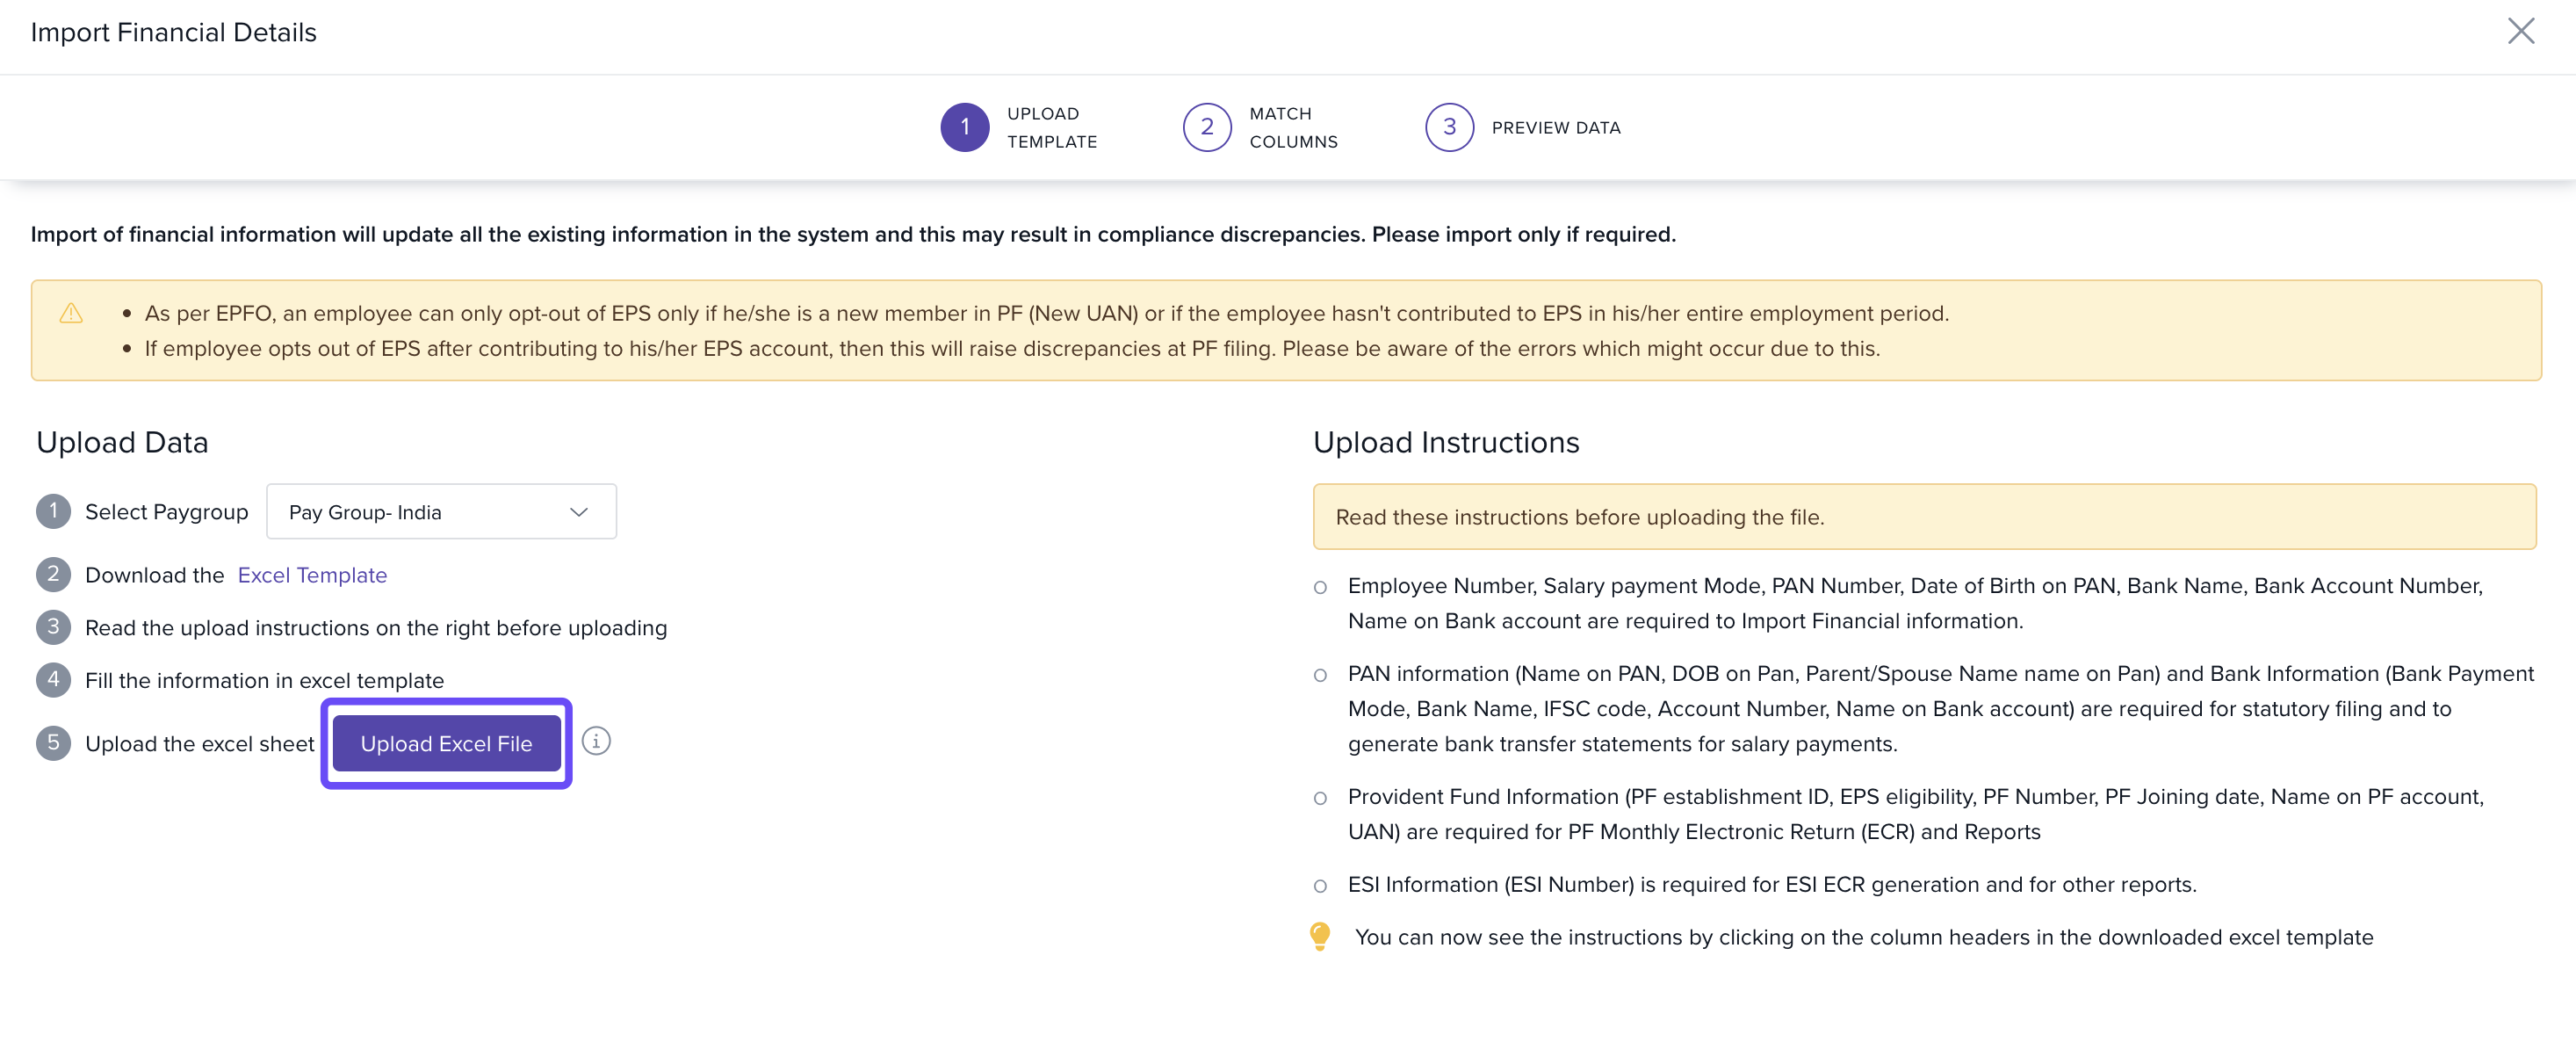Click the yellow warning triangle icon
This screenshot has width=2576, height=1064.
[71, 313]
